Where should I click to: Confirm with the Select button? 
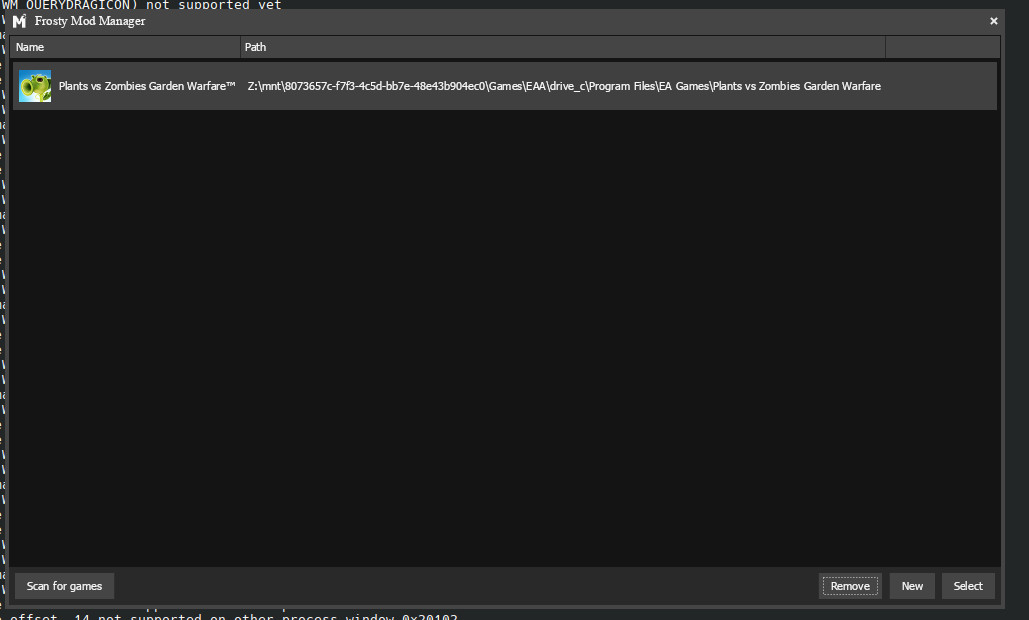(968, 586)
